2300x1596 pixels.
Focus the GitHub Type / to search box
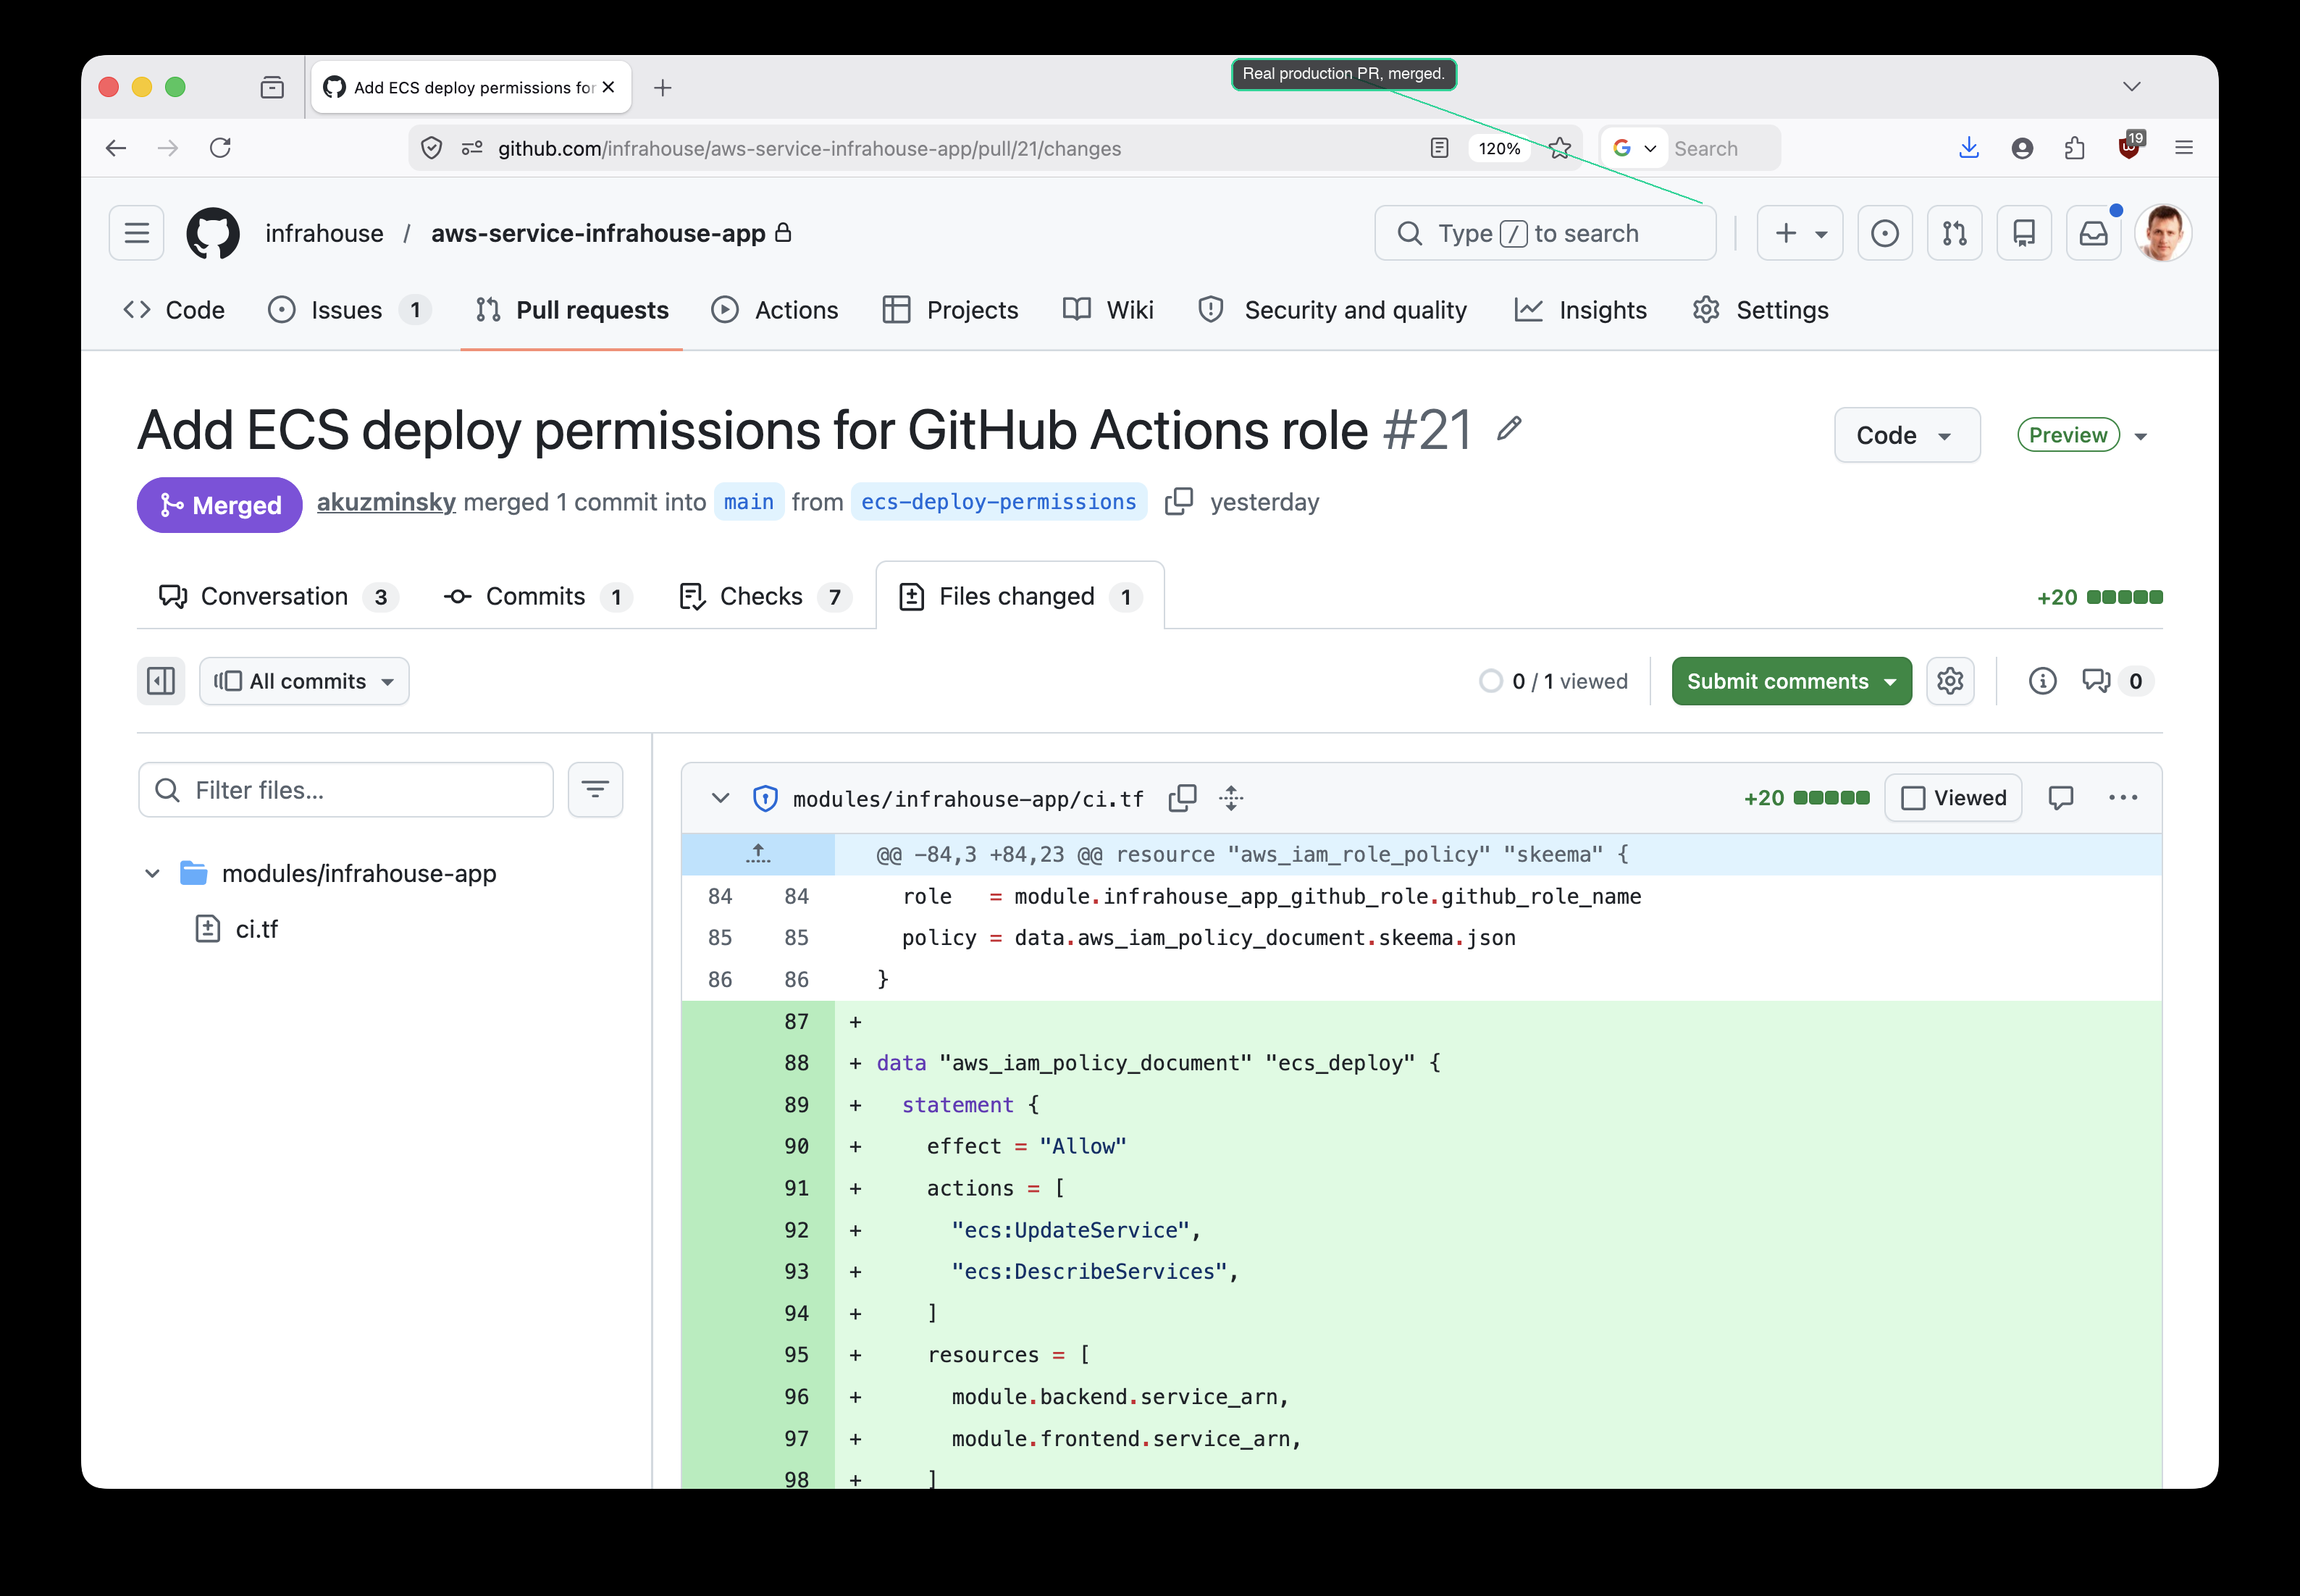[1545, 233]
